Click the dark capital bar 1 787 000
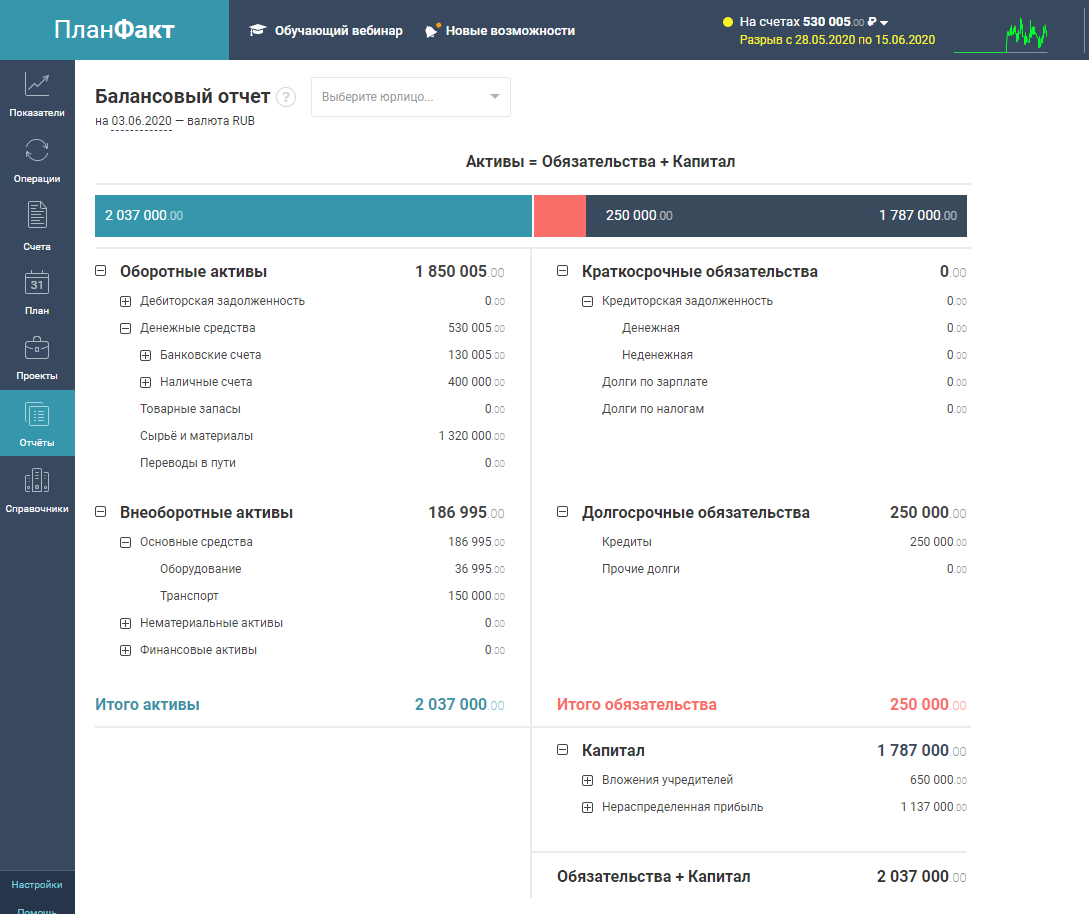The width and height of the screenshot is (1089, 914). point(776,216)
